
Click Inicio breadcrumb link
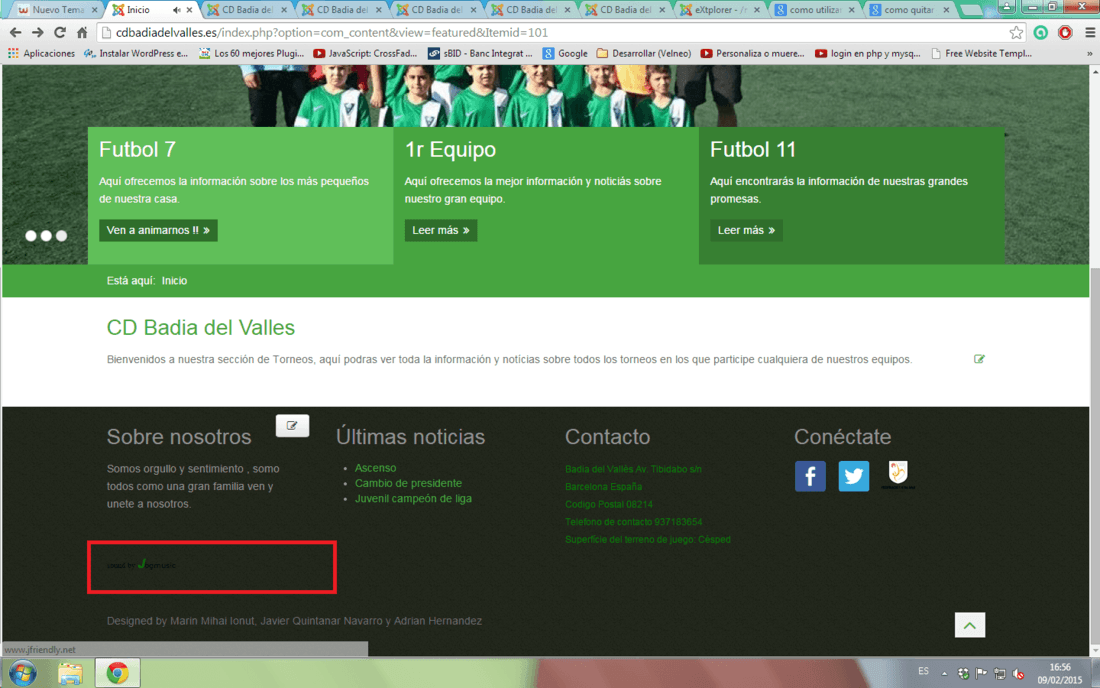click(x=174, y=281)
